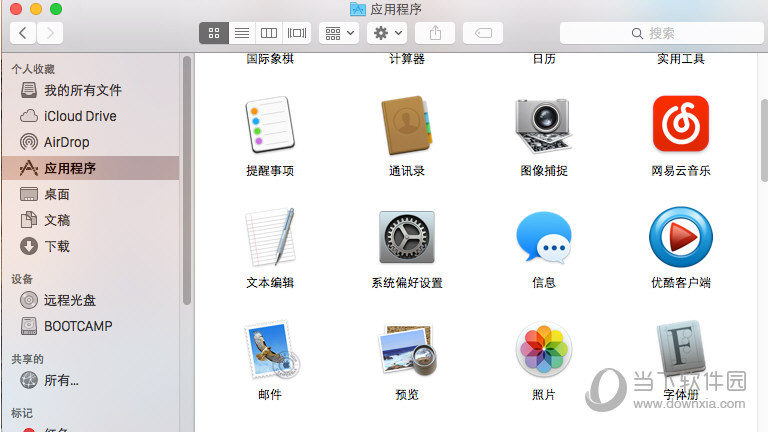Open 系统偏好设置 System Preferences icon
The height and width of the screenshot is (433, 770).
(x=407, y=237)
